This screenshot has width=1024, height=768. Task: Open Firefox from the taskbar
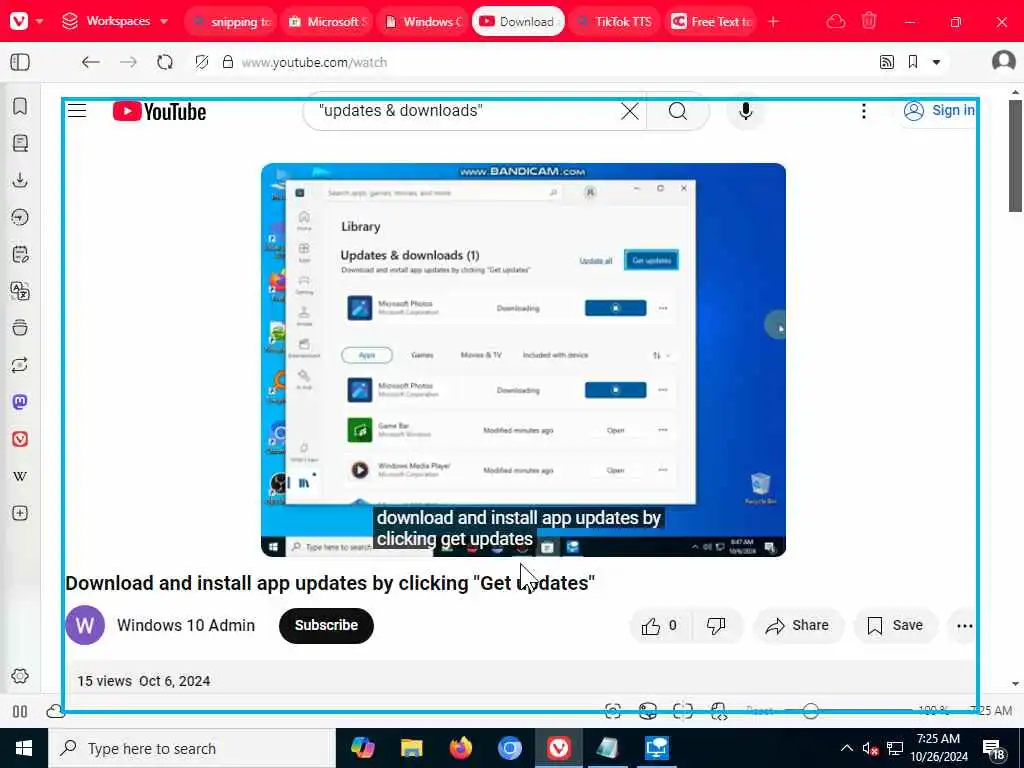coord(460,748)
